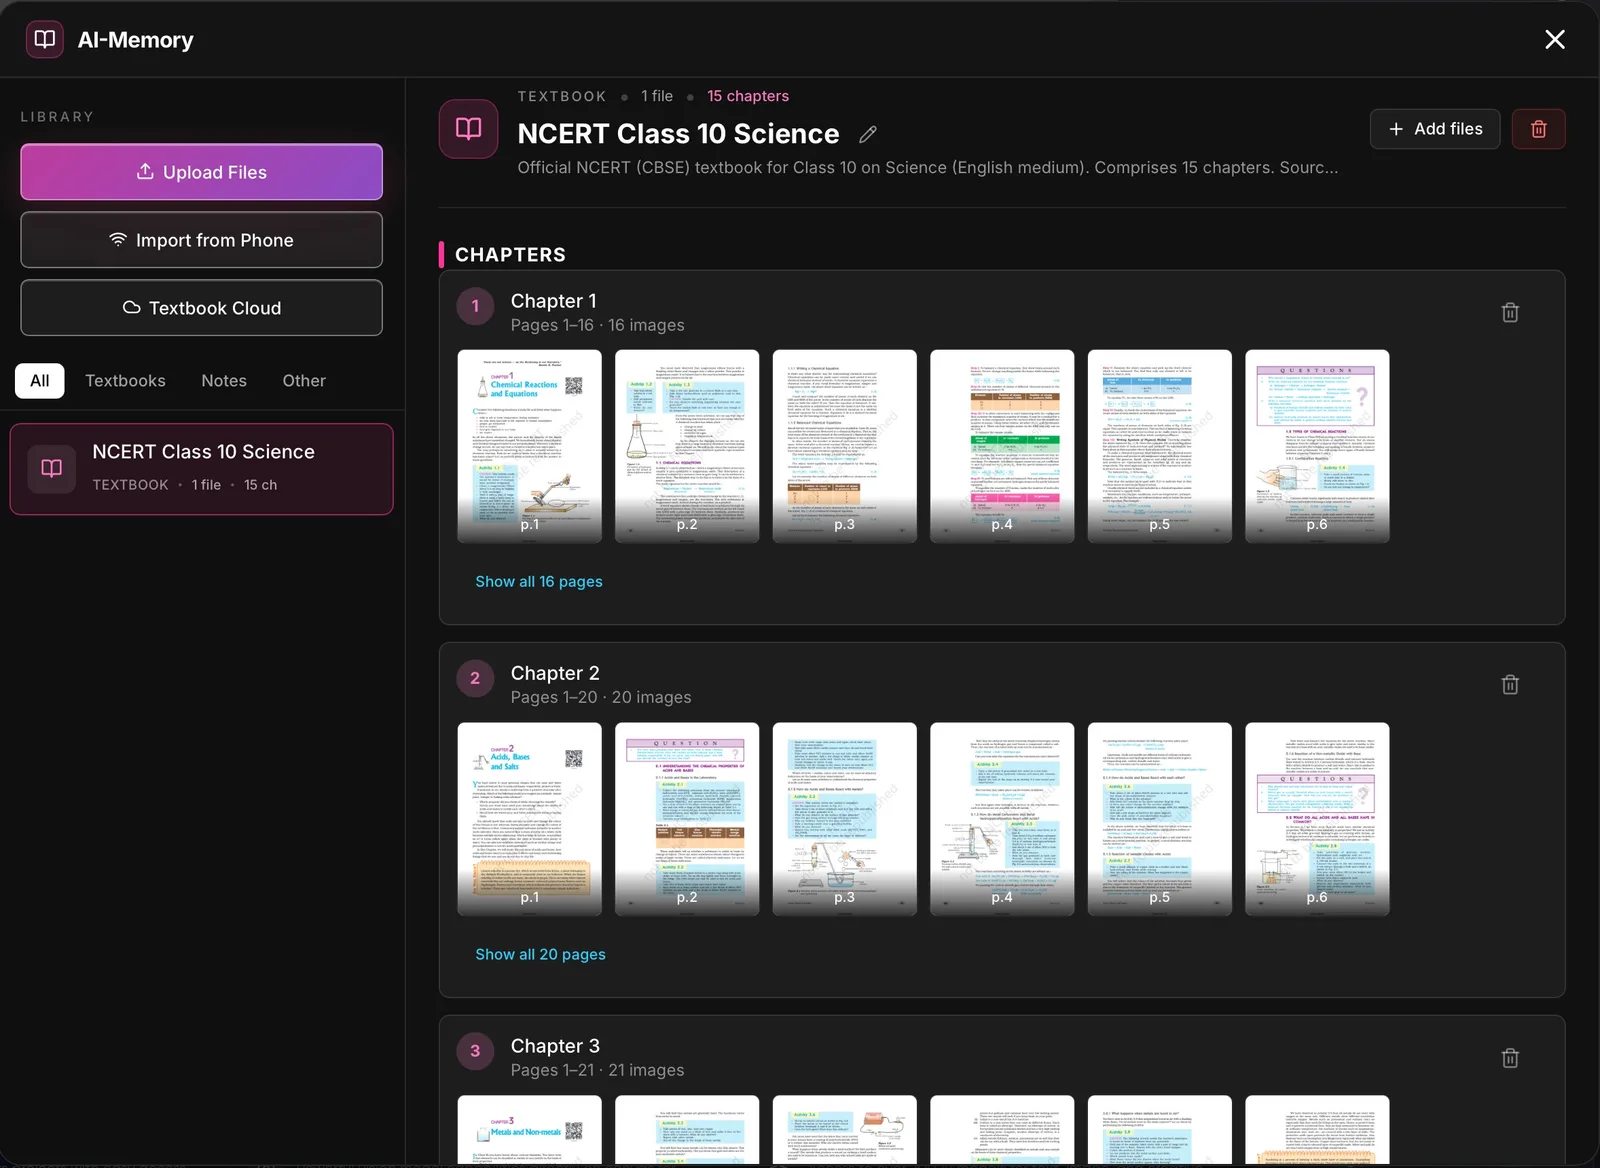Click the Chapter 1 title
This screenshot has width=1600, height=1168.
[x=553, y=301]
